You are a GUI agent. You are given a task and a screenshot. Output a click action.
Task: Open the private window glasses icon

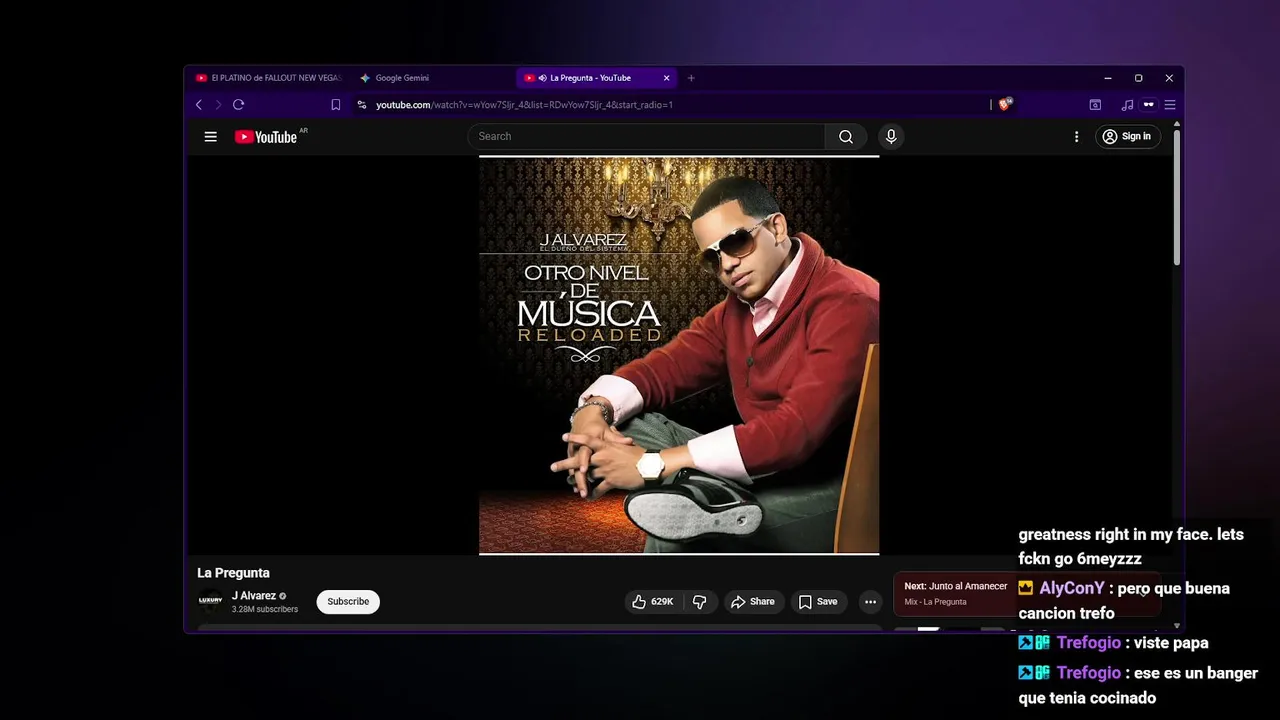(x=1148, y=105)
